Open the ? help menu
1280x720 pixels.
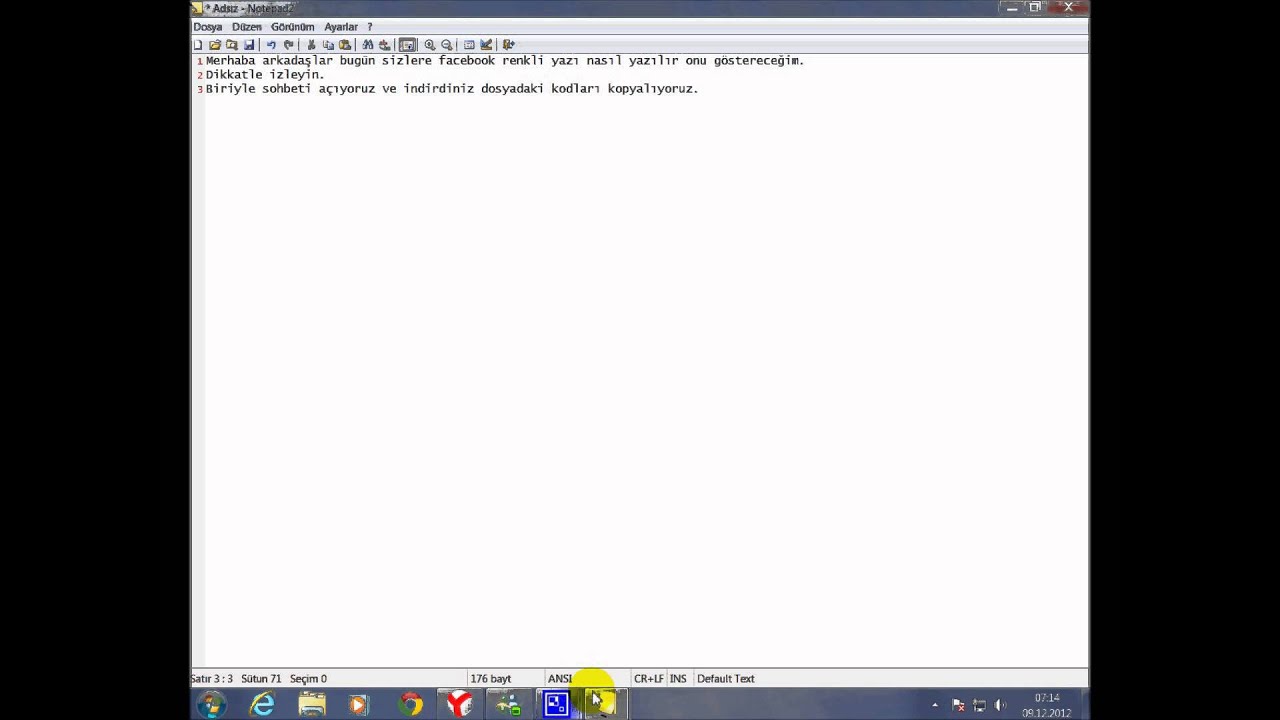tap(369, 27)
